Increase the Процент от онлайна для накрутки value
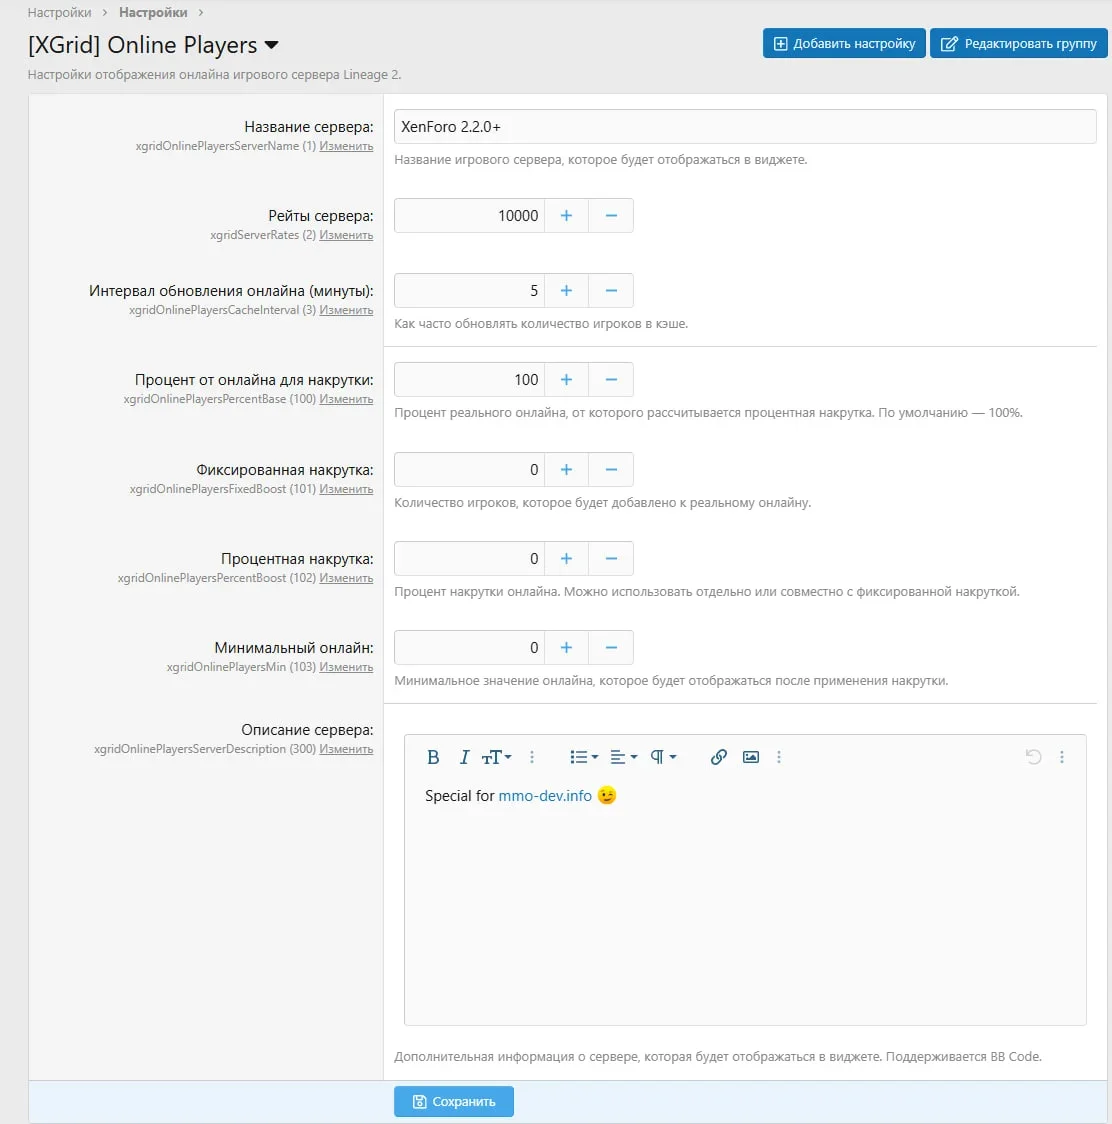The width and height of the screenshot is (1112, 1124). pos(566,379)
